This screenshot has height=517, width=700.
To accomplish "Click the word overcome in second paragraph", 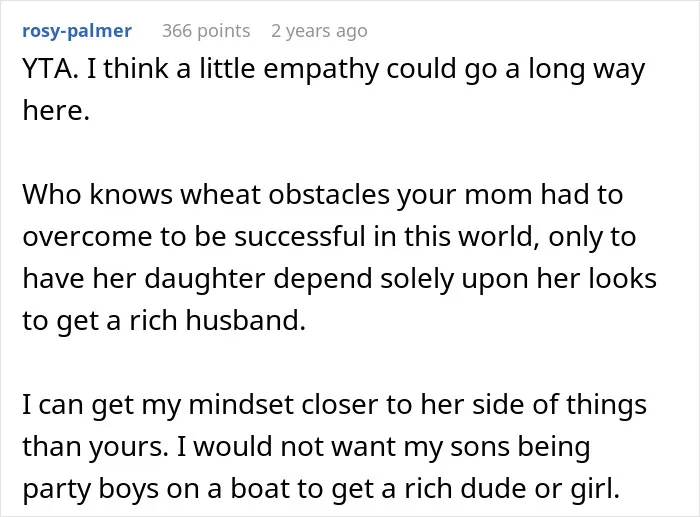I will coord(87,238).
